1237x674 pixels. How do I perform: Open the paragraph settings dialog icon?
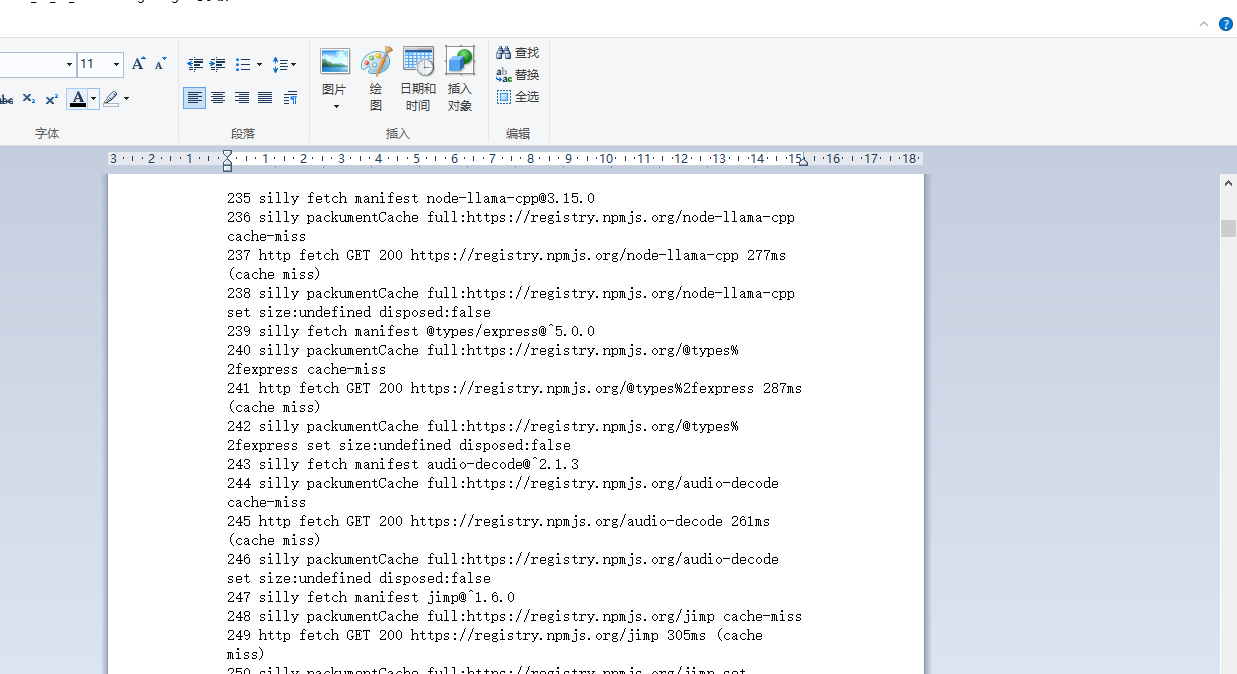coord(290,97)
